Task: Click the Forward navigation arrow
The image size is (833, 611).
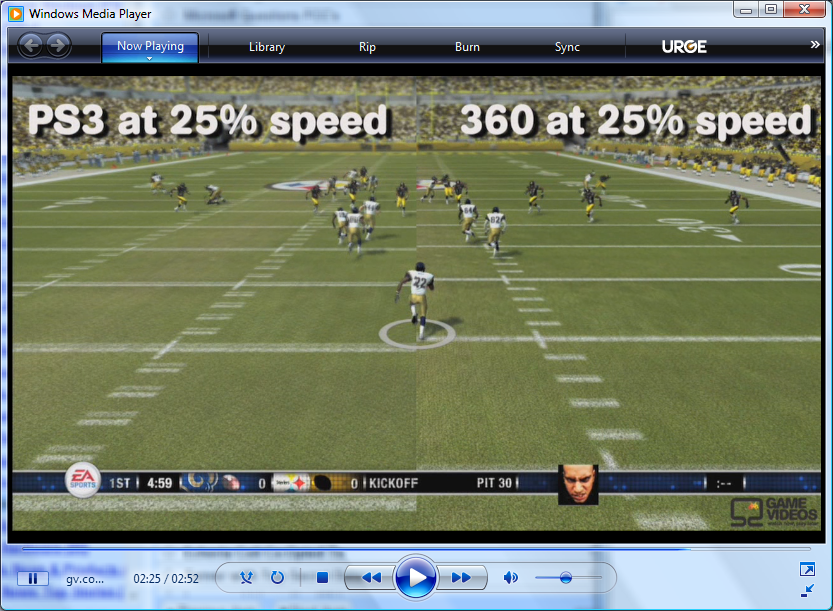Action: [58, 45]
